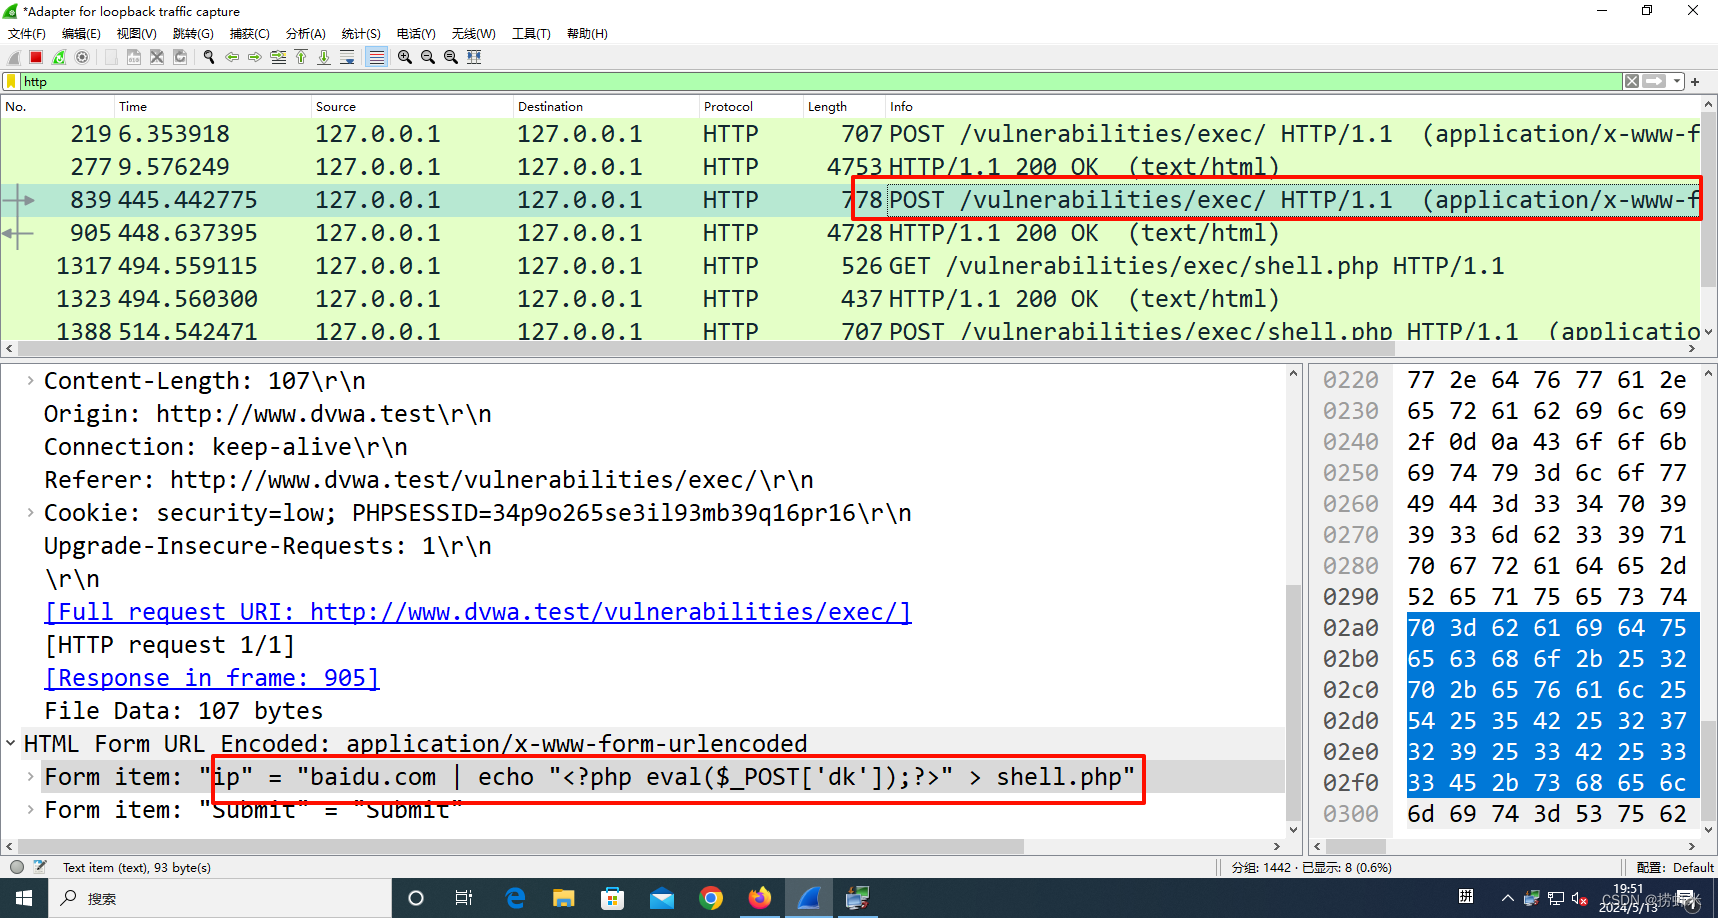Open the filter history dropdown

(1677, 81)
